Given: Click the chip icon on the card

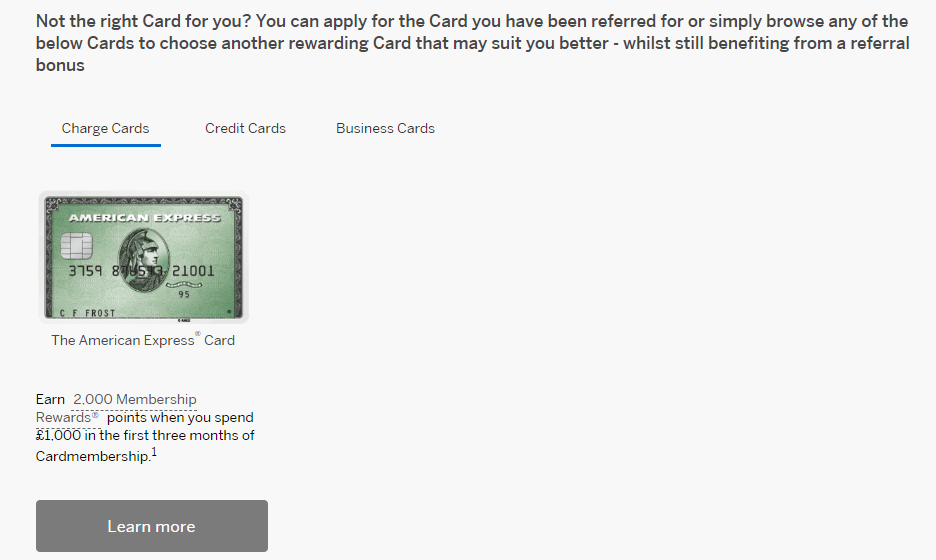Looking at the screenshot, I should tap(77, 244).
